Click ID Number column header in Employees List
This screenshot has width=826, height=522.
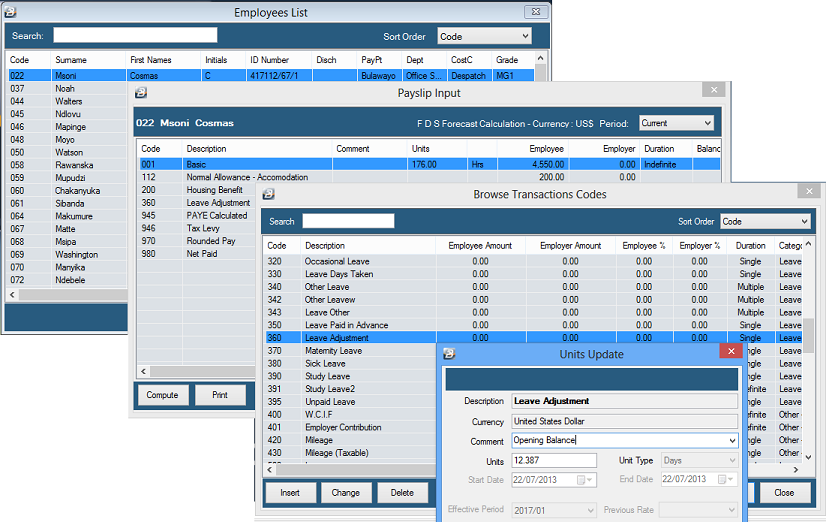point(278,60)
